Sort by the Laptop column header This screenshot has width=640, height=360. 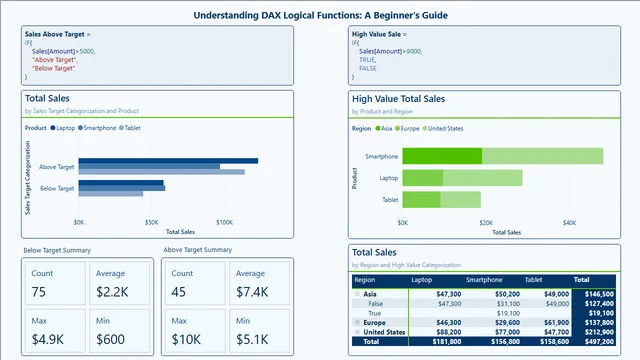(422, 280)
